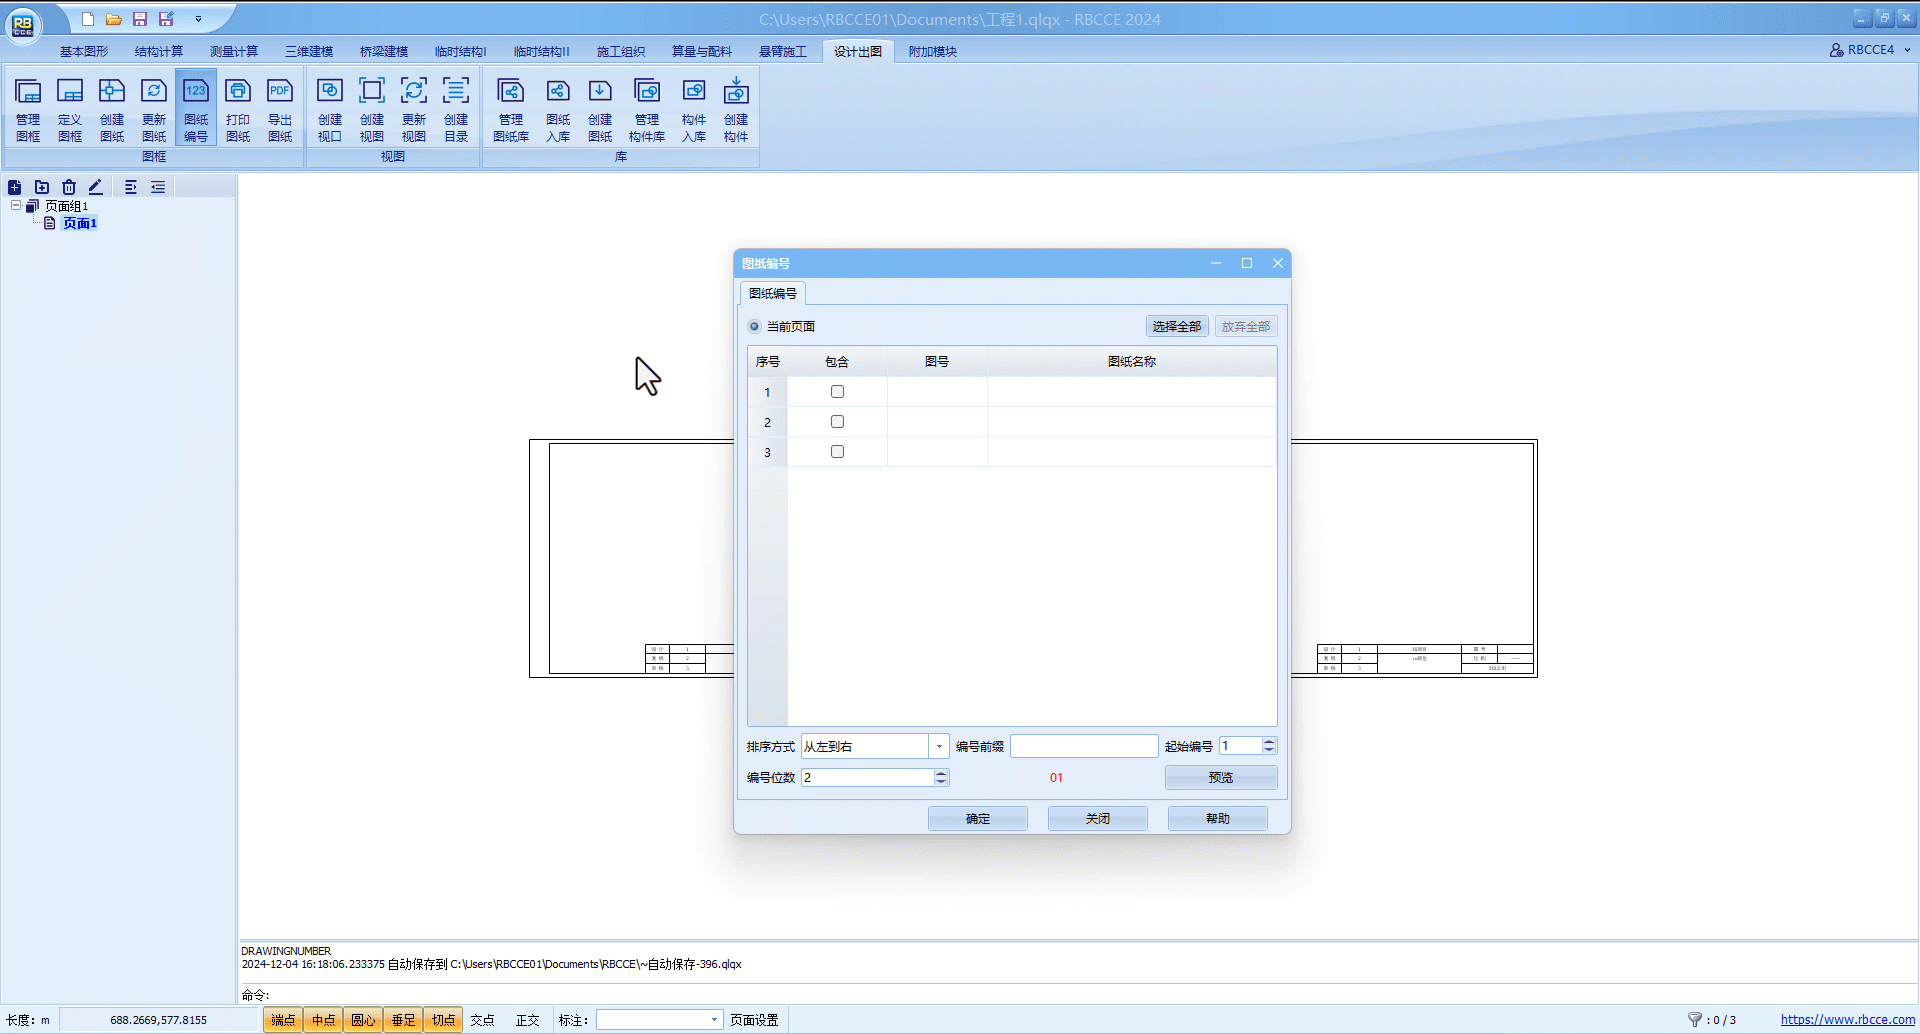The width and height of the screenshot is (1920, 1034).
Task: Select the 当前页面 radio button
Action: [755, 327]
